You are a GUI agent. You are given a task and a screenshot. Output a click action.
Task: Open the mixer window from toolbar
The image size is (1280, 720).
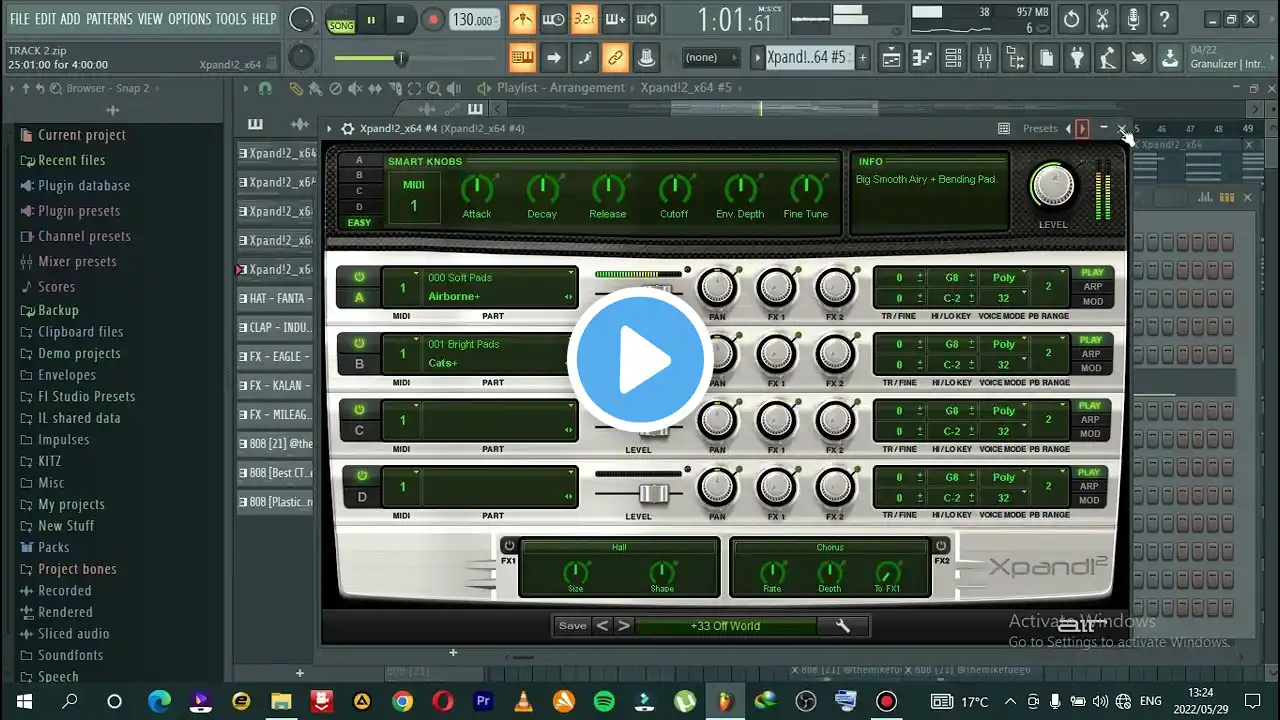coord(985,58)
